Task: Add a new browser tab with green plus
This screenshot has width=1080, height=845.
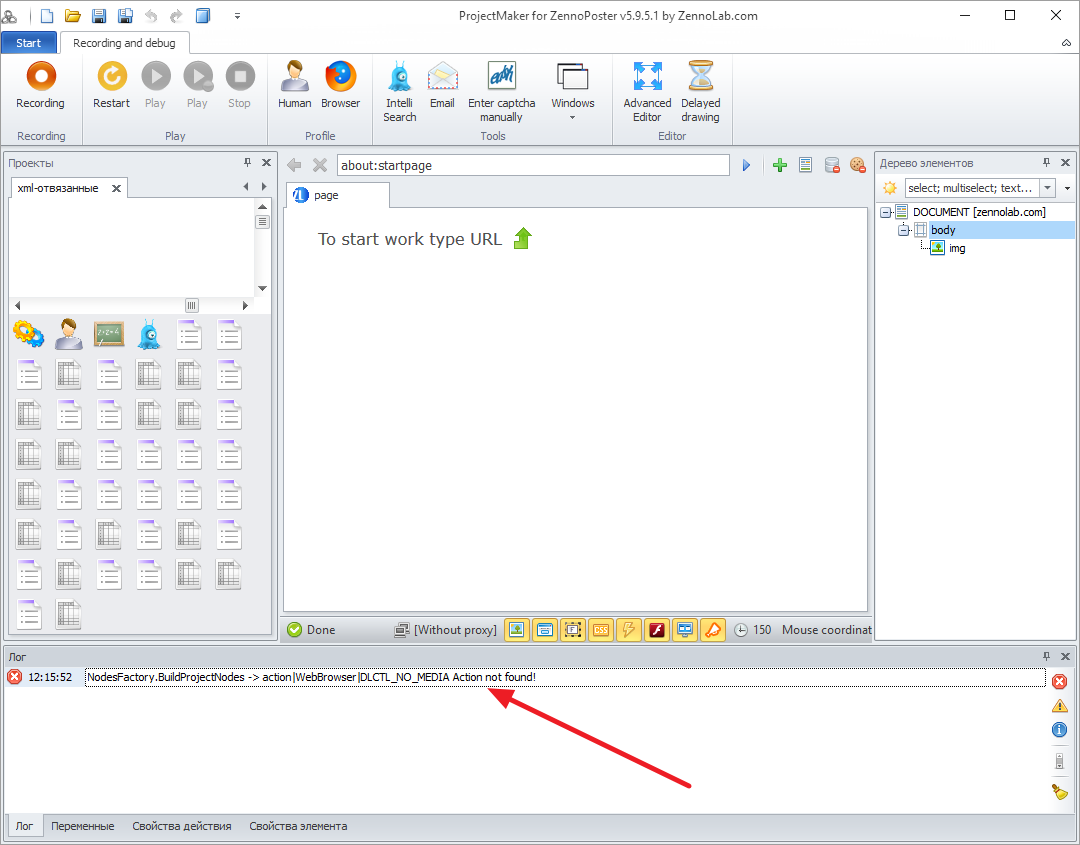Action: coord(780,165)
